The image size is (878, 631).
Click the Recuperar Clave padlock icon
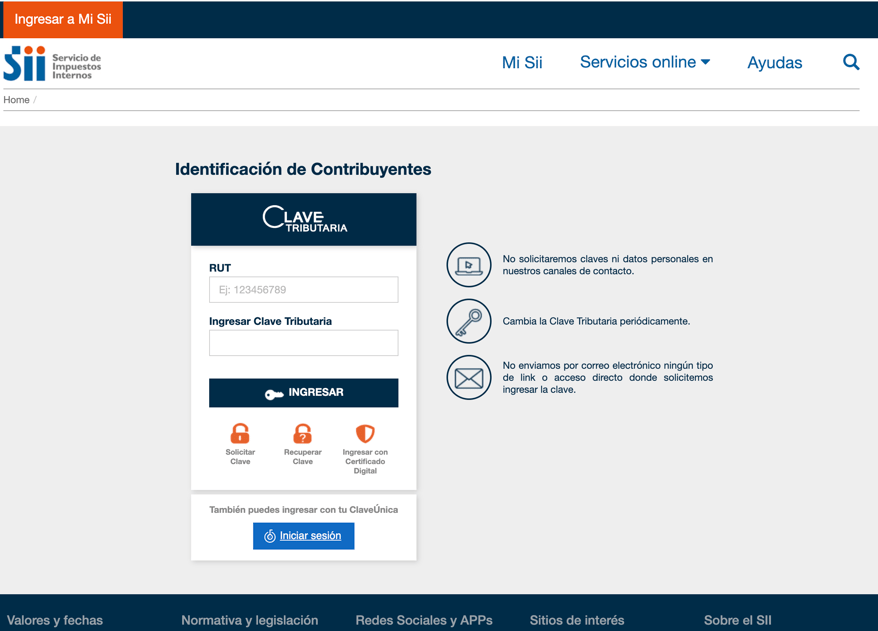pos(302,434)
